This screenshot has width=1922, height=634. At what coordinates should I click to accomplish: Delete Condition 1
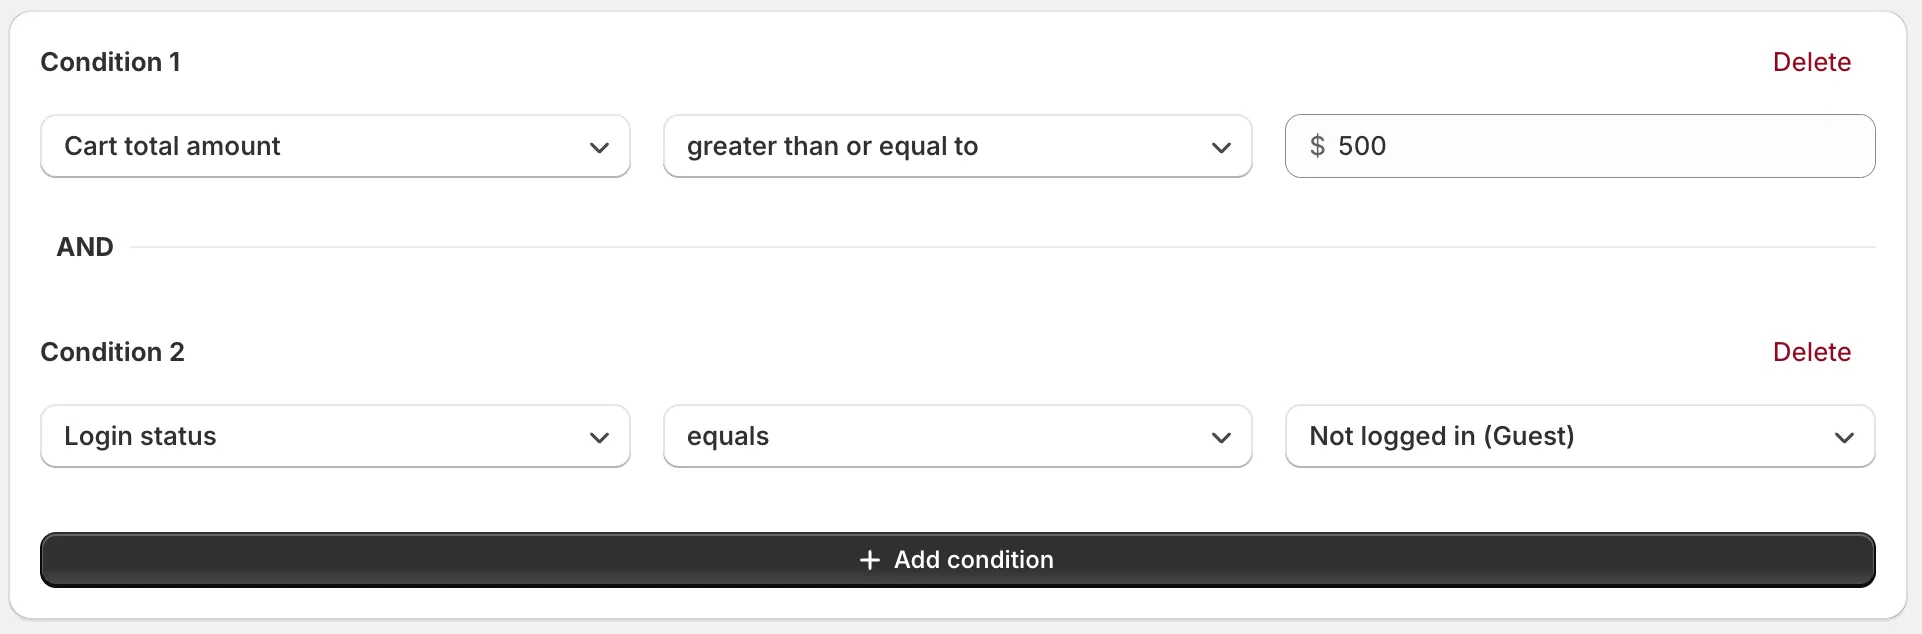(1811, 61)
